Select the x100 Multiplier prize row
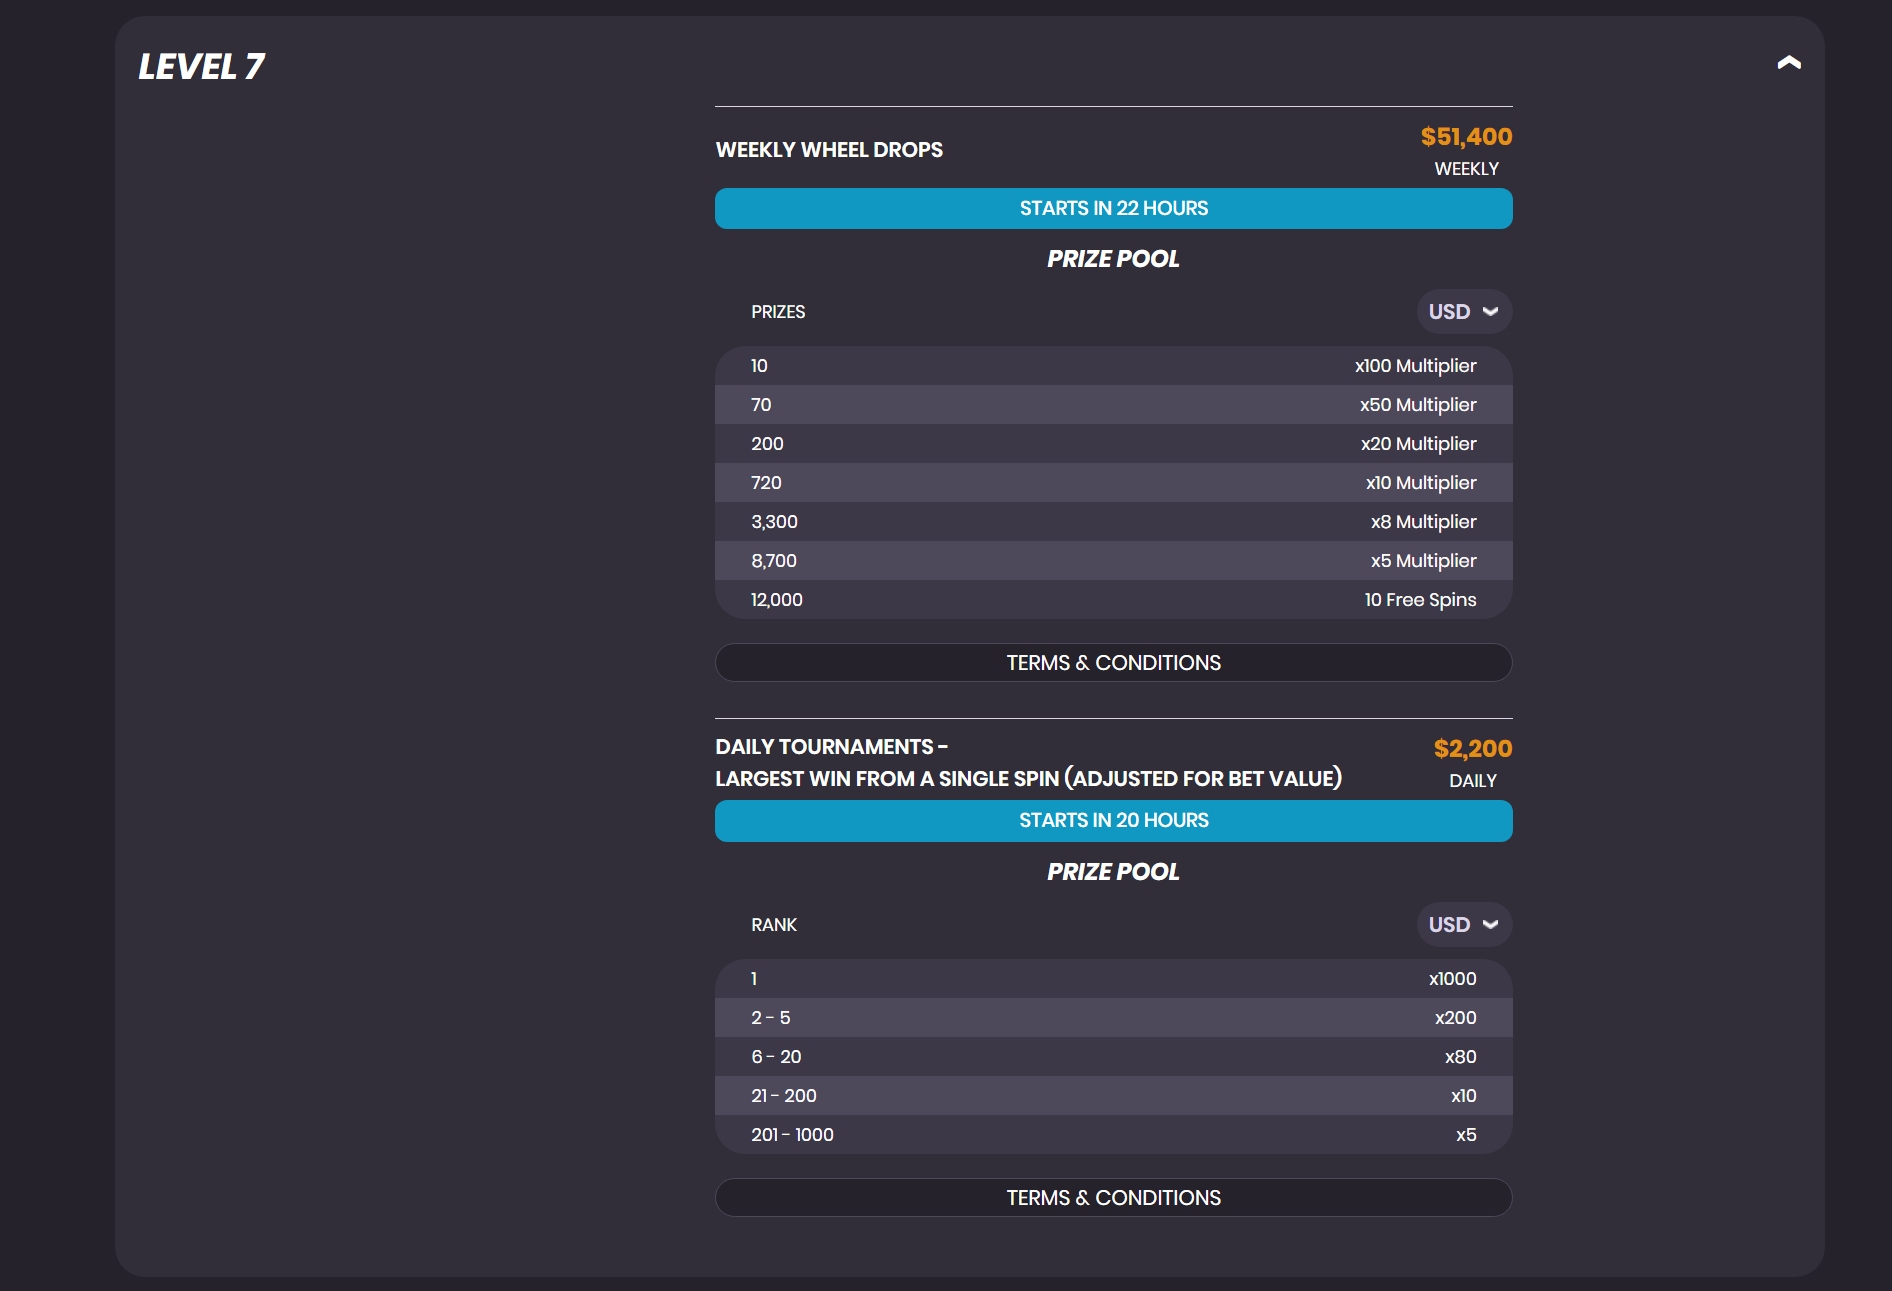Image resolution: width=1892 pixels, height=1291 pixels. (1113, 366)
